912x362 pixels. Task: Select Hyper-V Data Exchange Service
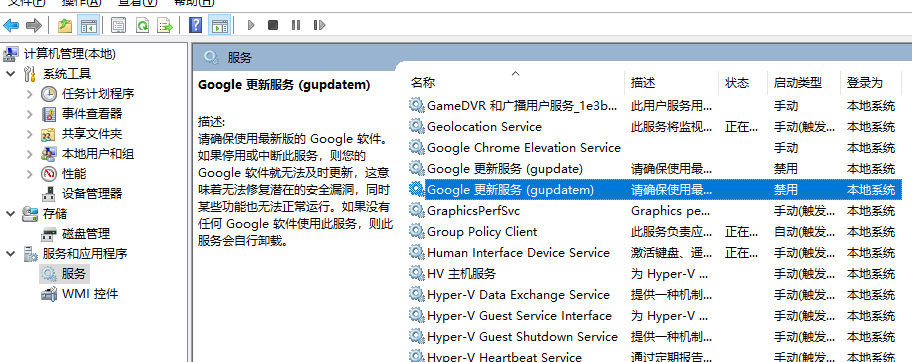[654, 294]
